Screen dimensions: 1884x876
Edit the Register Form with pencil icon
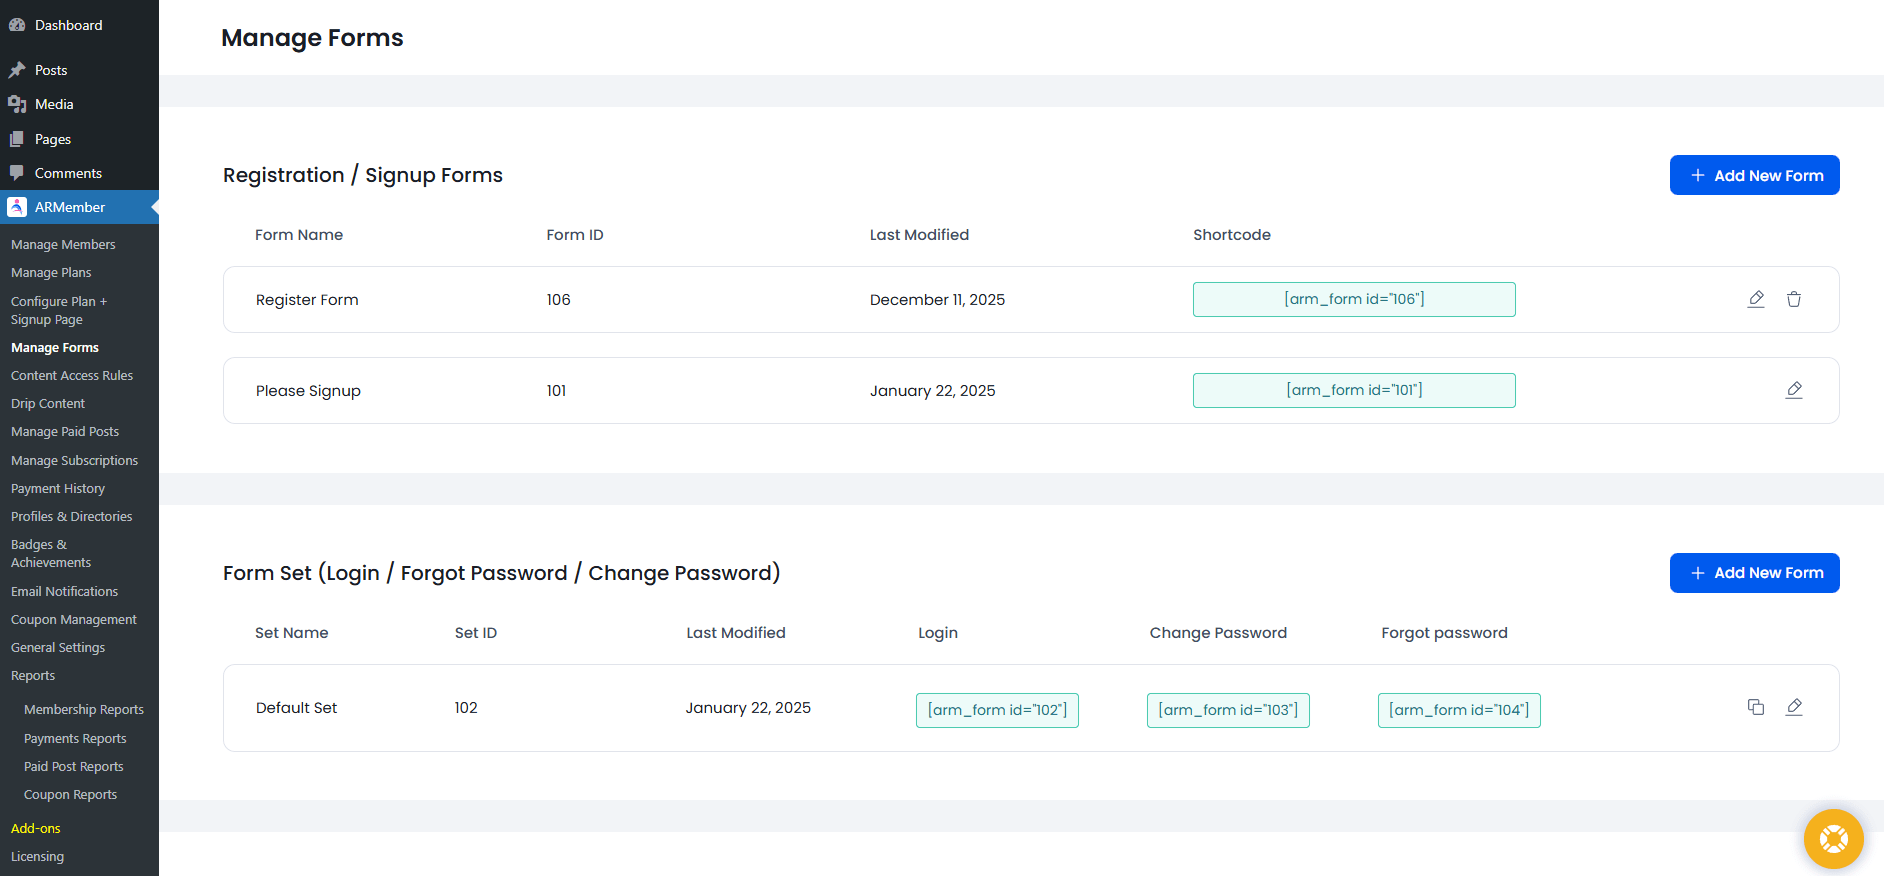(x=1756, y=299)
